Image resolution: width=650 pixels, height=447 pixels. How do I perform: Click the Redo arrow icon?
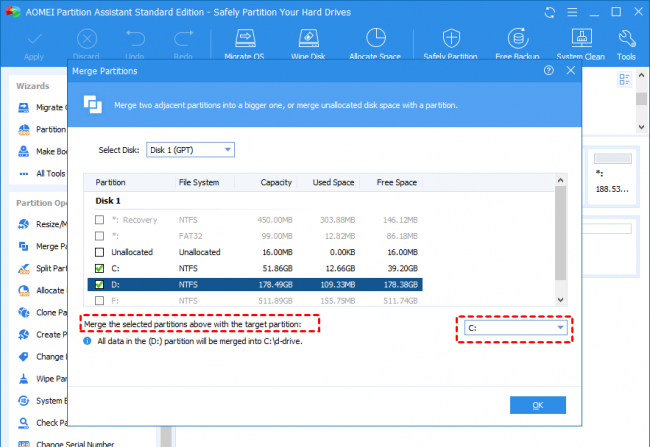coord(183,39)
